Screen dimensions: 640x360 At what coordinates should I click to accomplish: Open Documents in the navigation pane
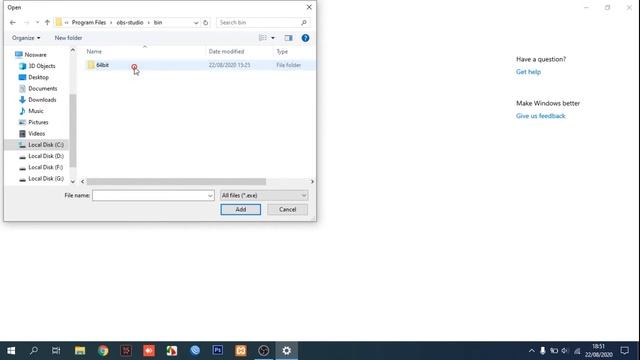[42, 89]
